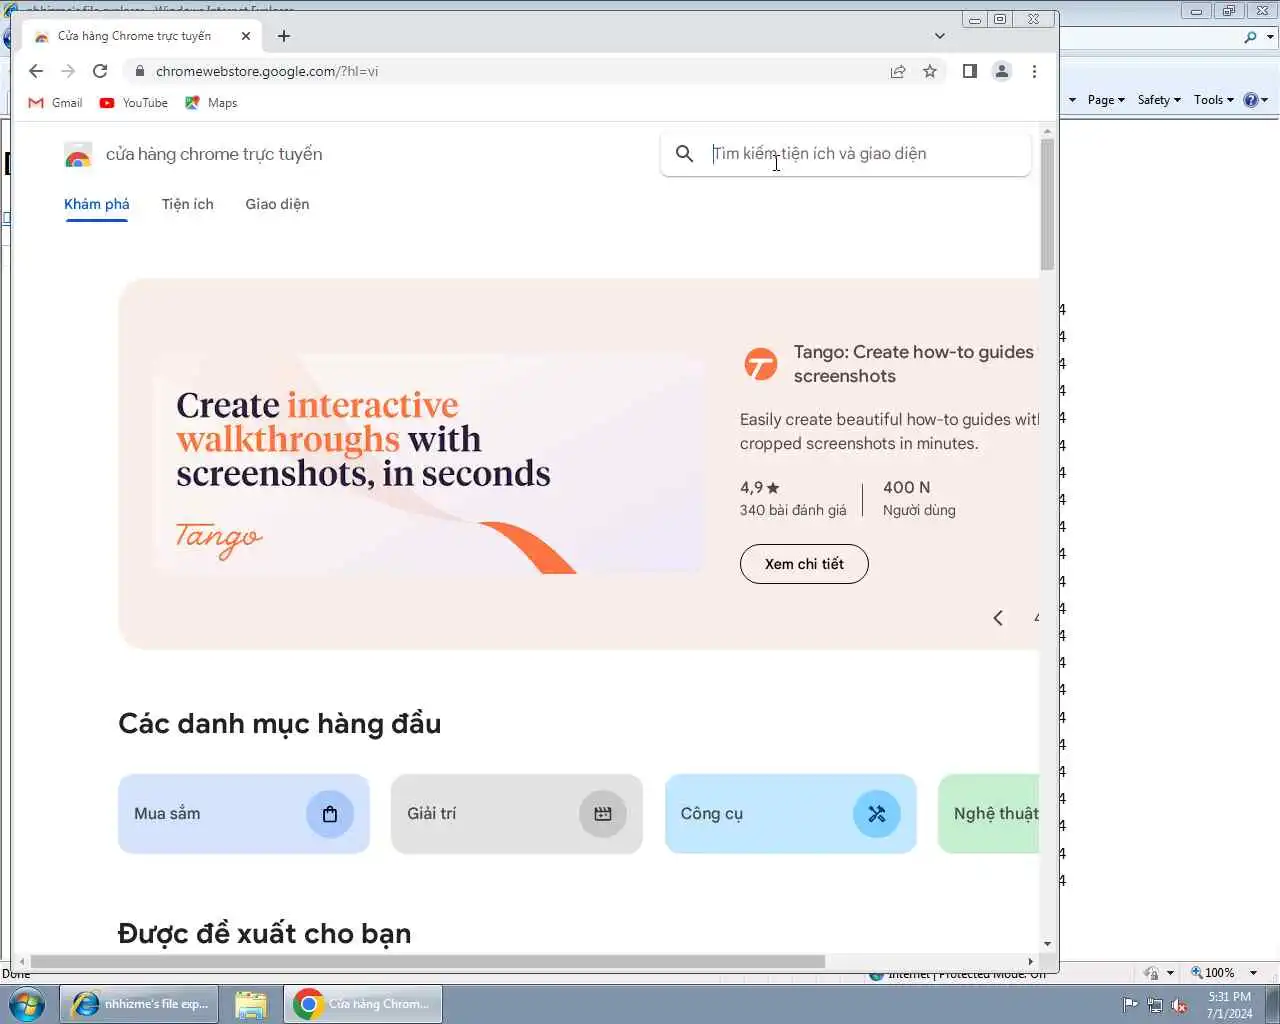
Task: Click Chrome forward arrow button
Action: [x=68, y=71]
